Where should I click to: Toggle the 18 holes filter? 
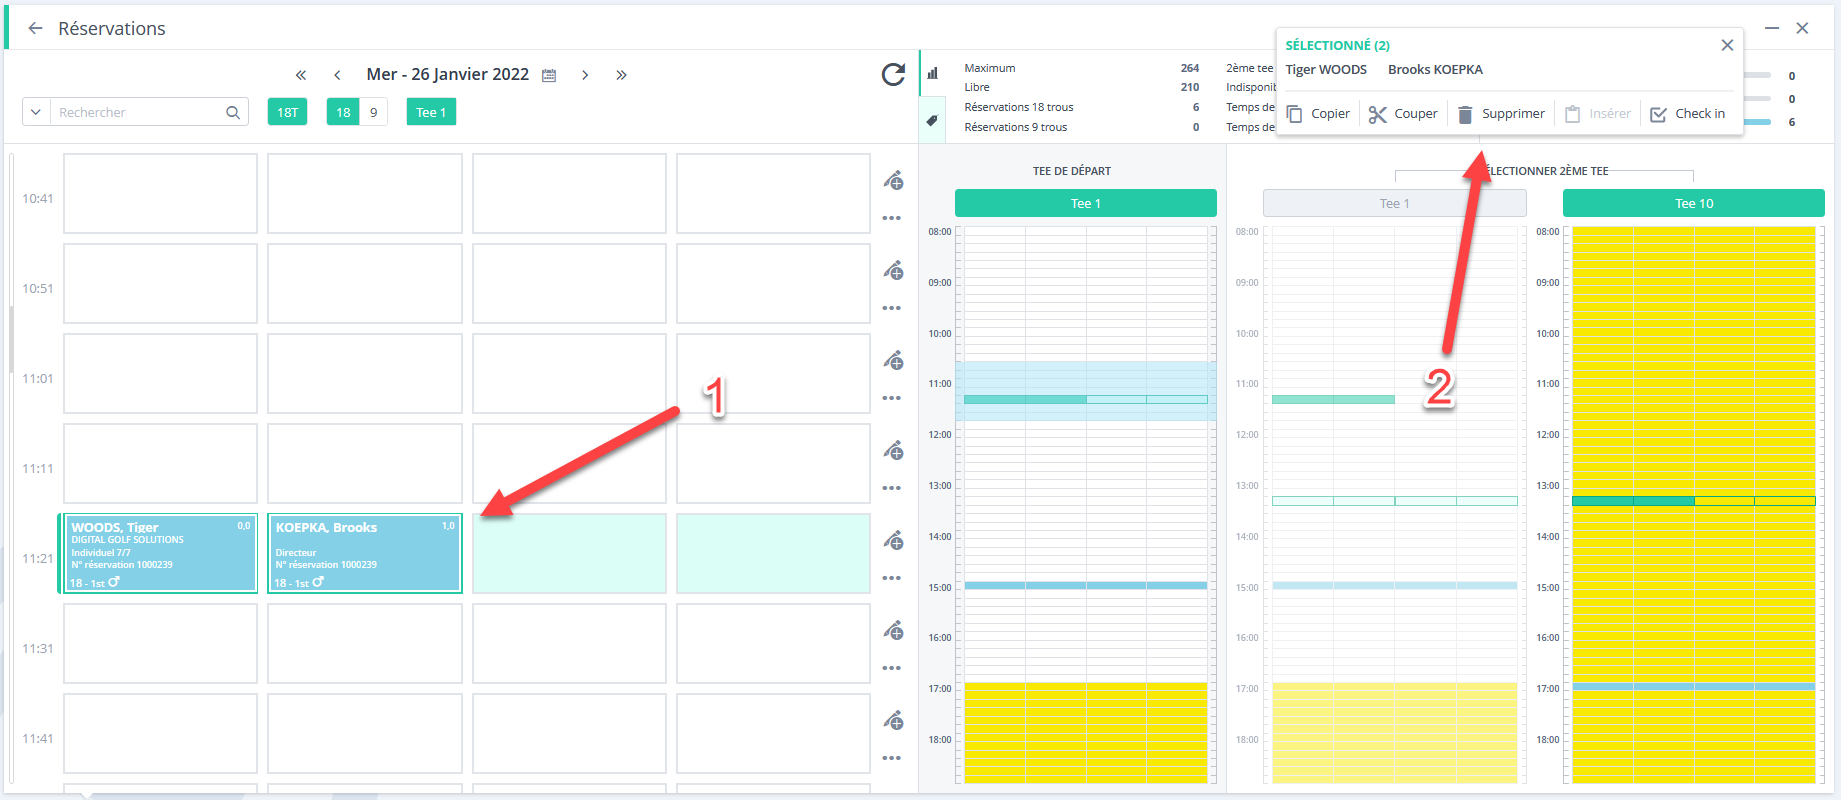tap(343, 112)
